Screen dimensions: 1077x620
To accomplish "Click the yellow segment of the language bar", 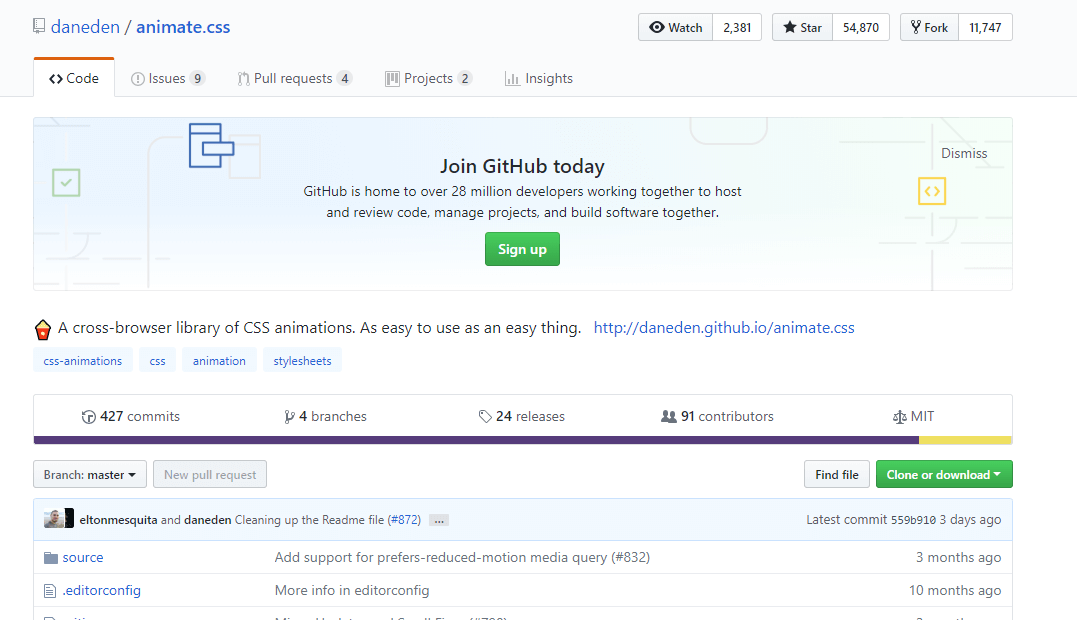I will [x=965, y=440].
